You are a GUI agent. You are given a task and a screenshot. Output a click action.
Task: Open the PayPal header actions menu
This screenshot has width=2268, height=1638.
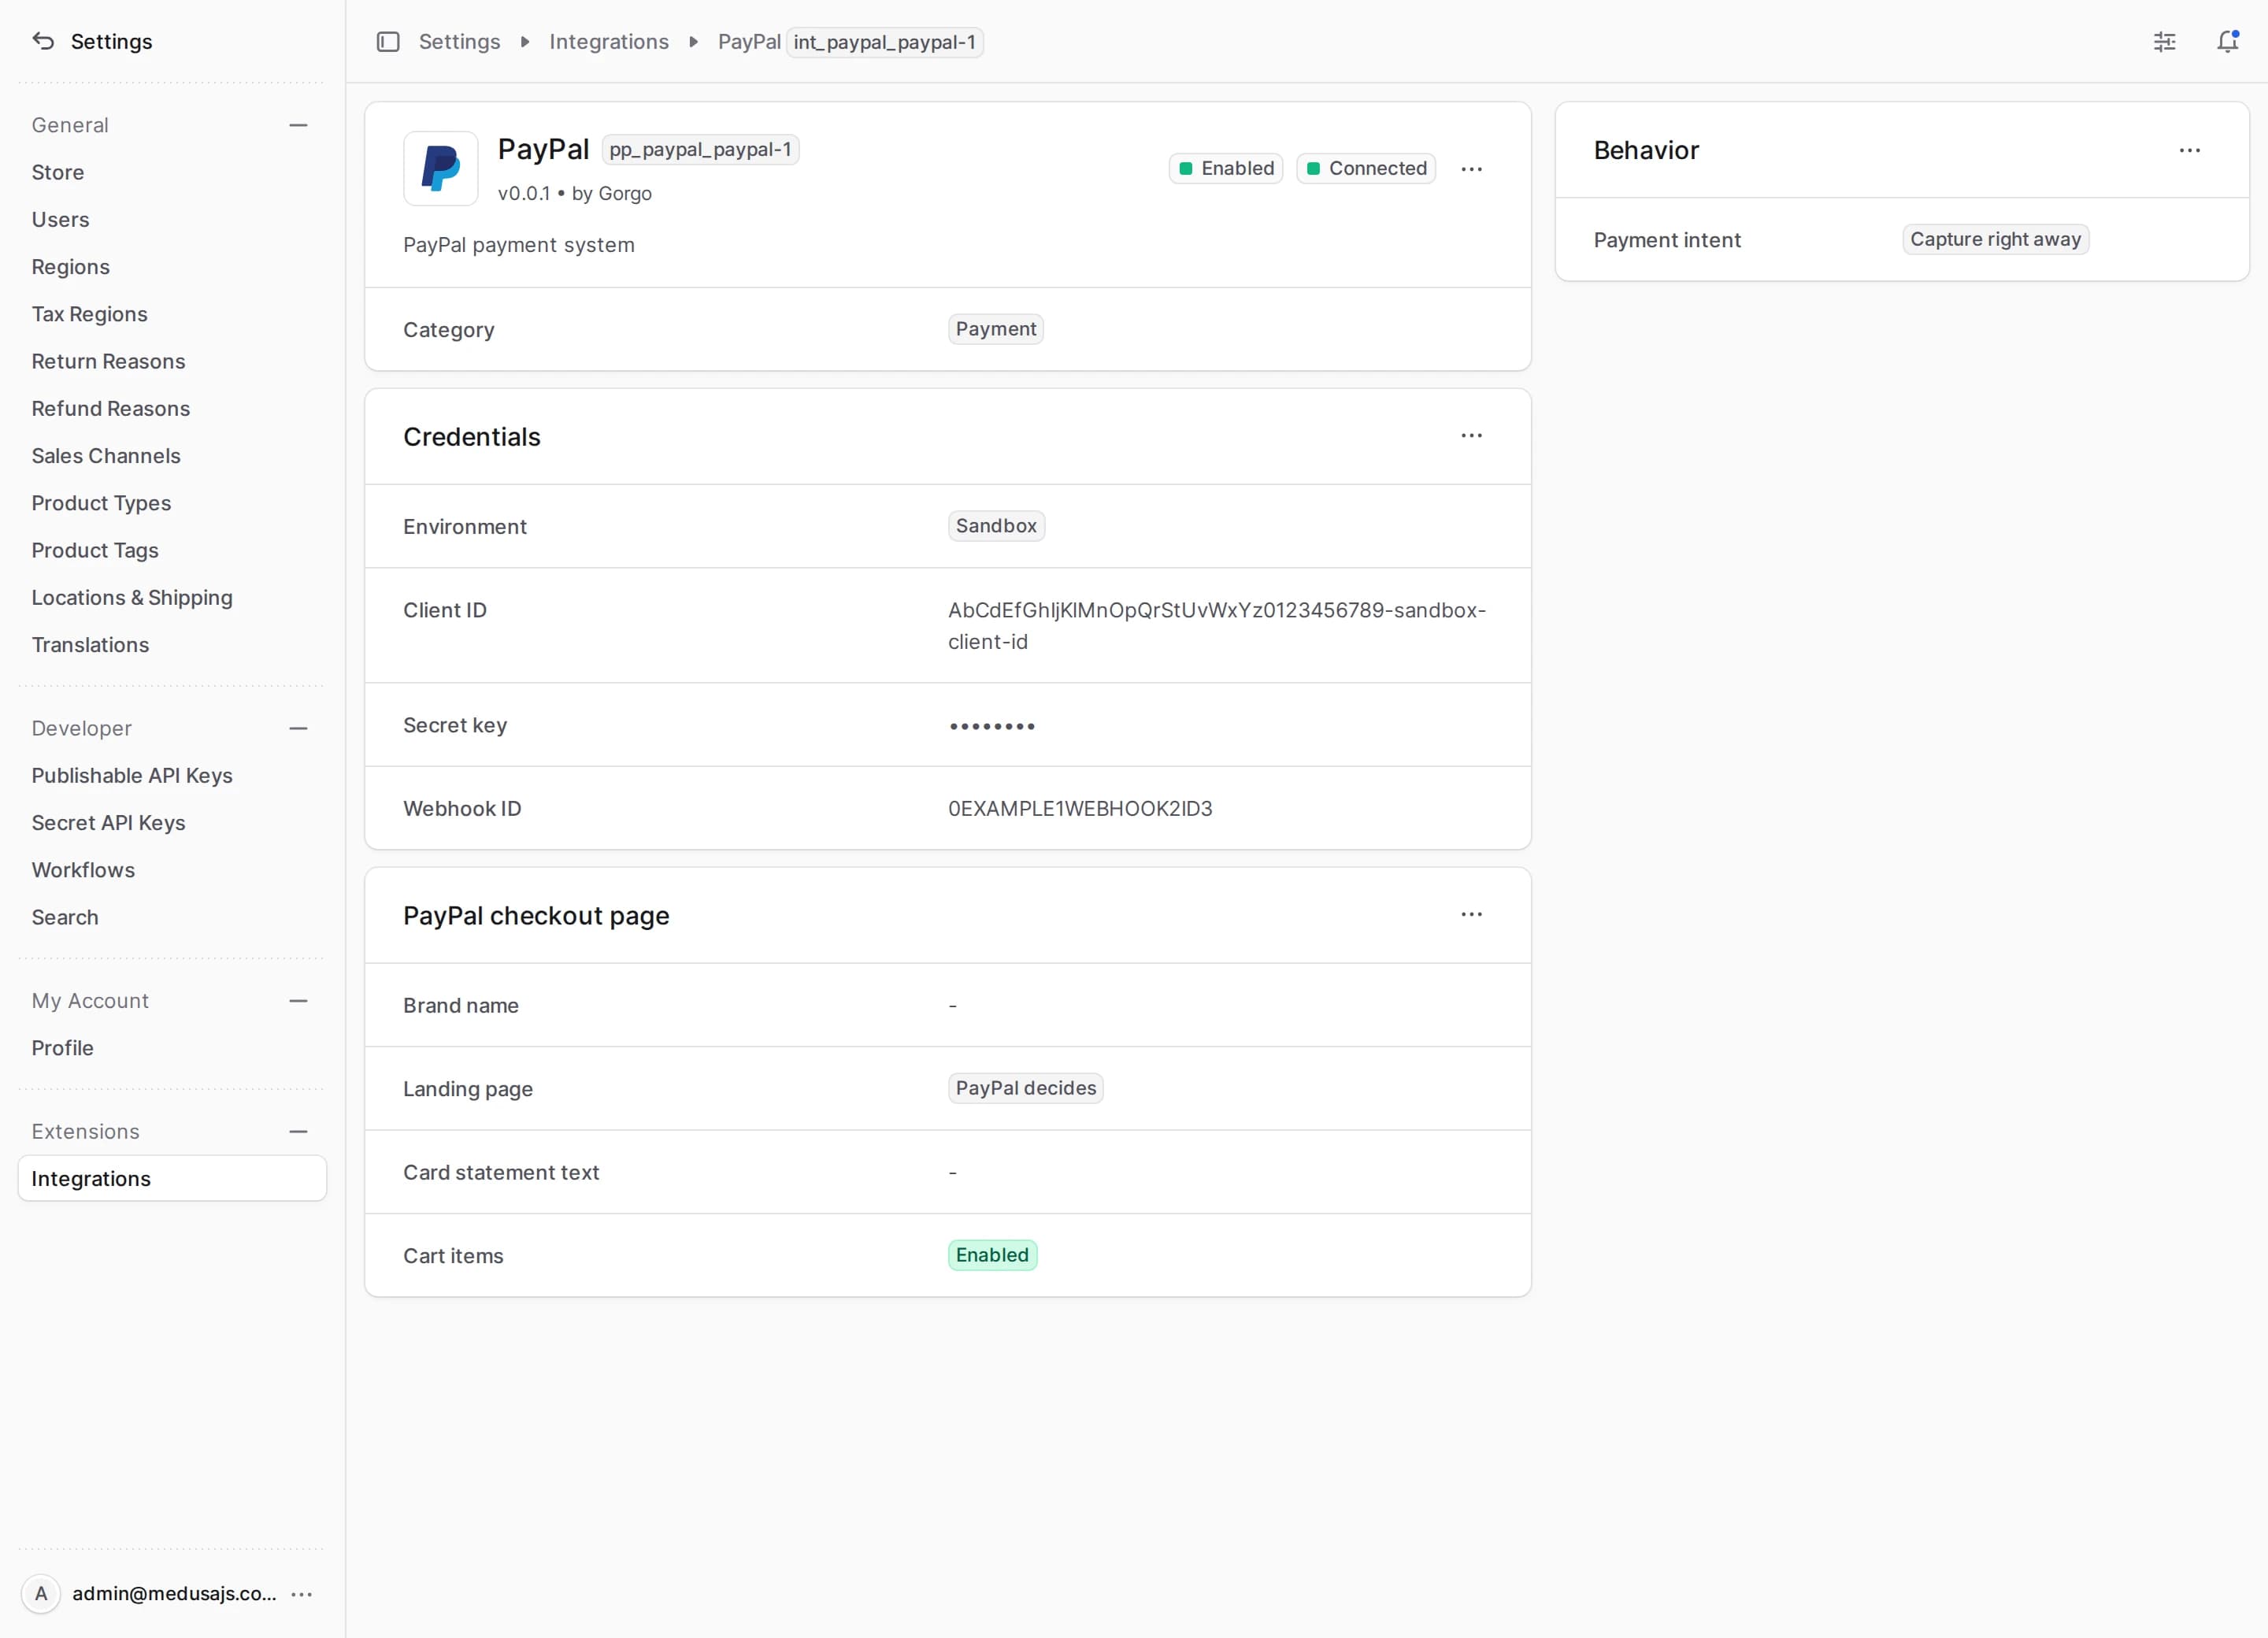[x=1471, y=169]
